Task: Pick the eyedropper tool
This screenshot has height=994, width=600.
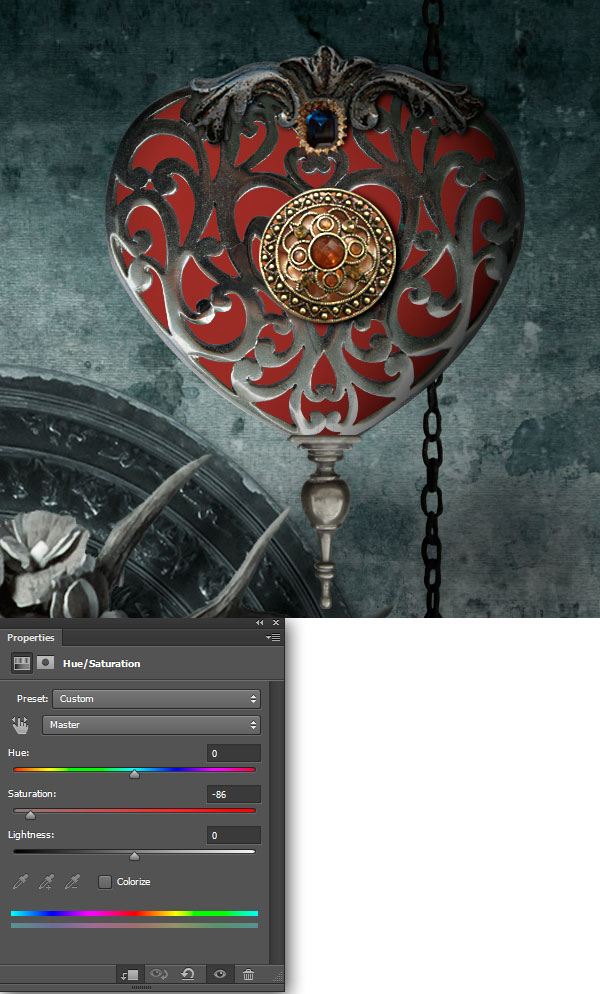Action: click(20, 881)
